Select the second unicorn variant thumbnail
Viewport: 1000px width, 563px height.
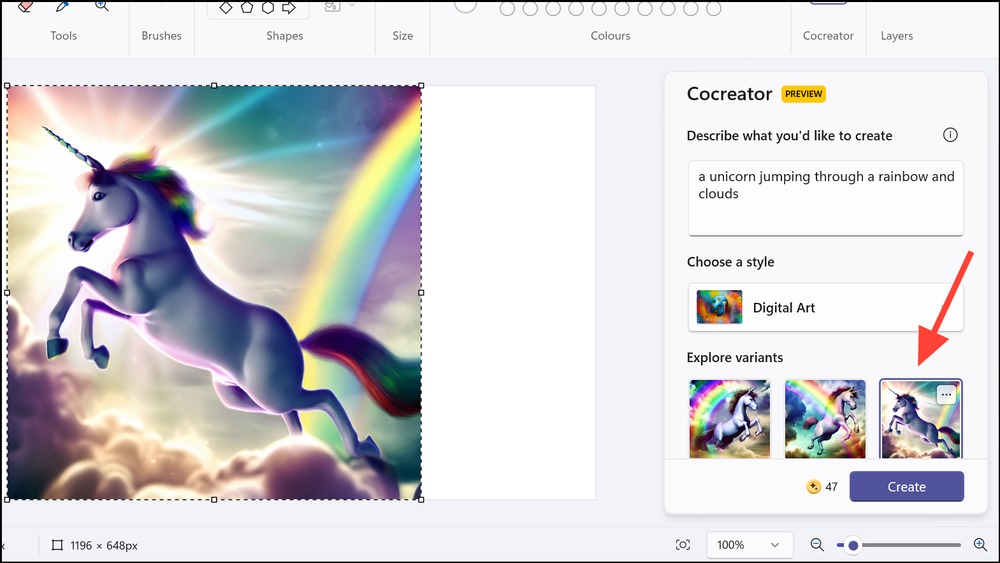pos(825,419)
